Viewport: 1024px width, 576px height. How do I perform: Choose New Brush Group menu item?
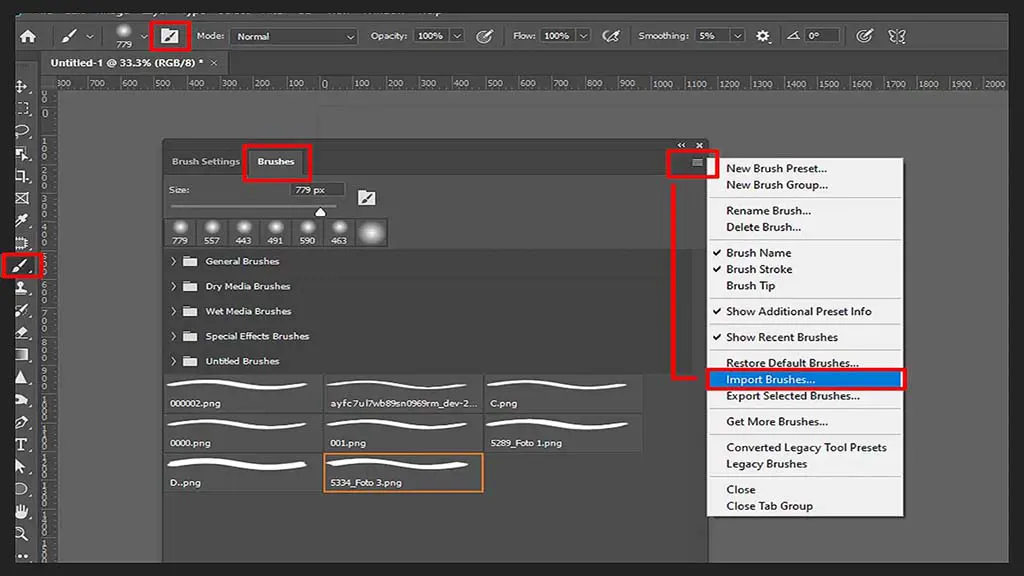777,185
